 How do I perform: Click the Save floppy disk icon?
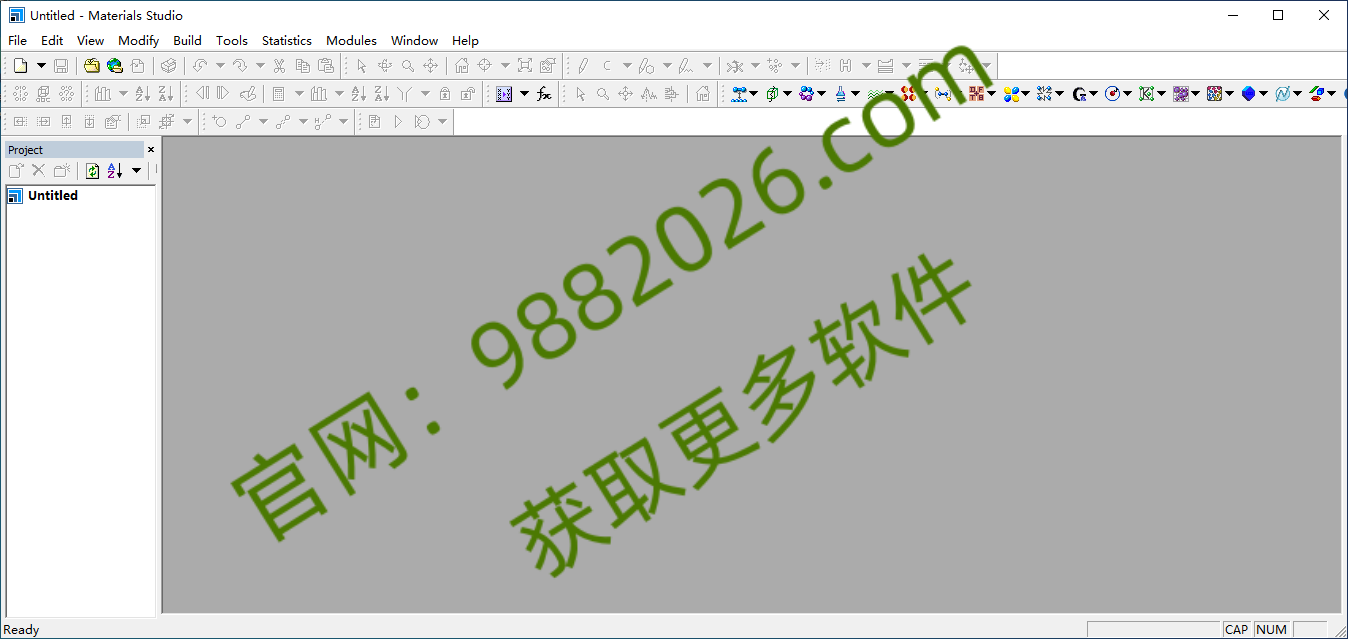(x=61, y=66)
